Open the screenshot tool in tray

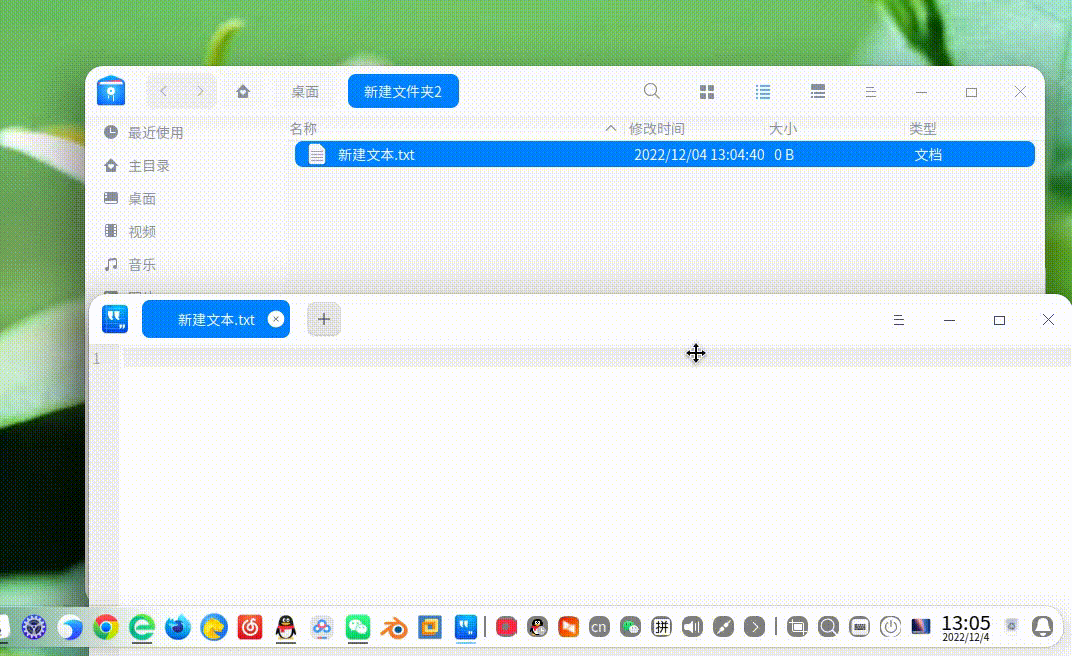click(796, 627)
